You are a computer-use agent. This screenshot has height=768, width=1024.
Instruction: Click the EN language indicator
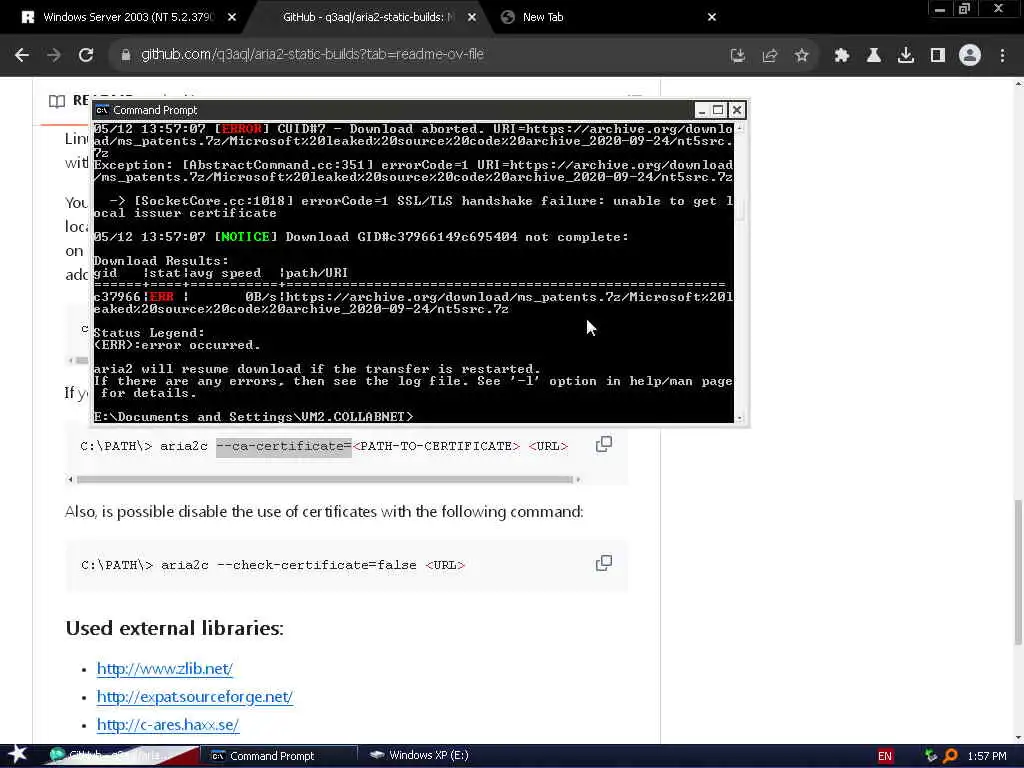(x=885, y=756)
